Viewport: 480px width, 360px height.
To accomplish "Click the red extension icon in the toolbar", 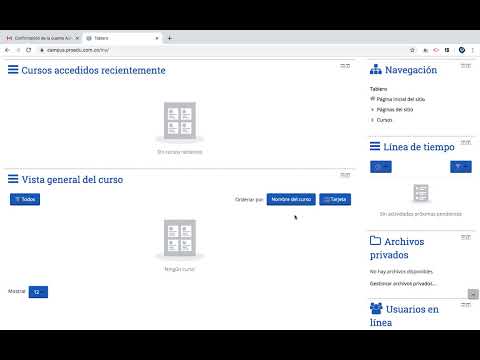I will coord(436,50).
